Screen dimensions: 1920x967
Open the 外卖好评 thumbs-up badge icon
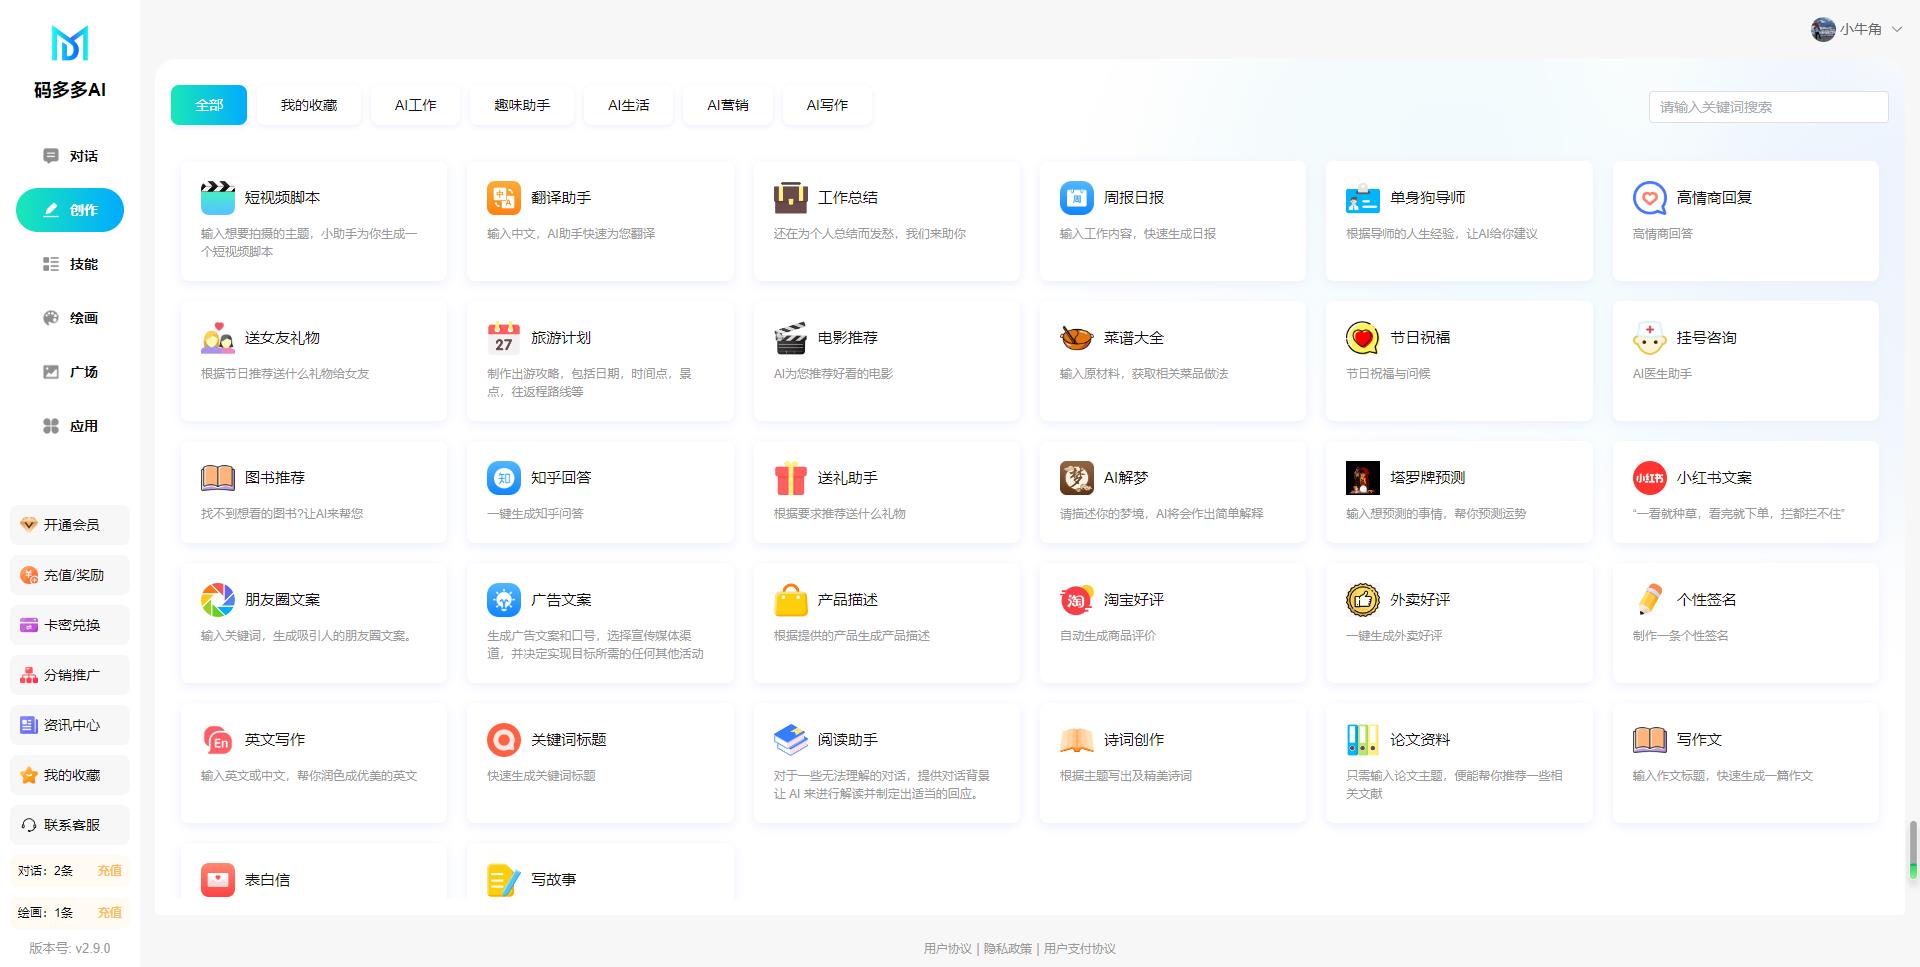1363,600
